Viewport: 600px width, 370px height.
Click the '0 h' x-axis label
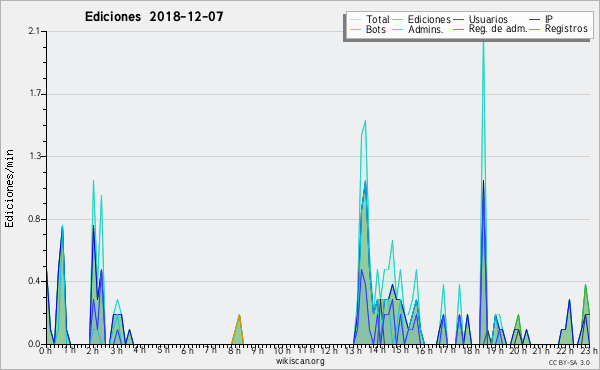(45, 350)
